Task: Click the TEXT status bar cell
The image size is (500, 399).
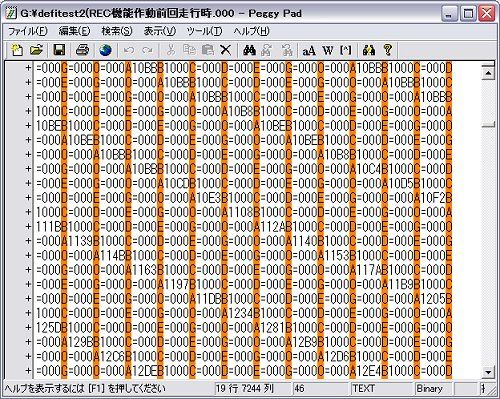Action: [x=381, y=388]
